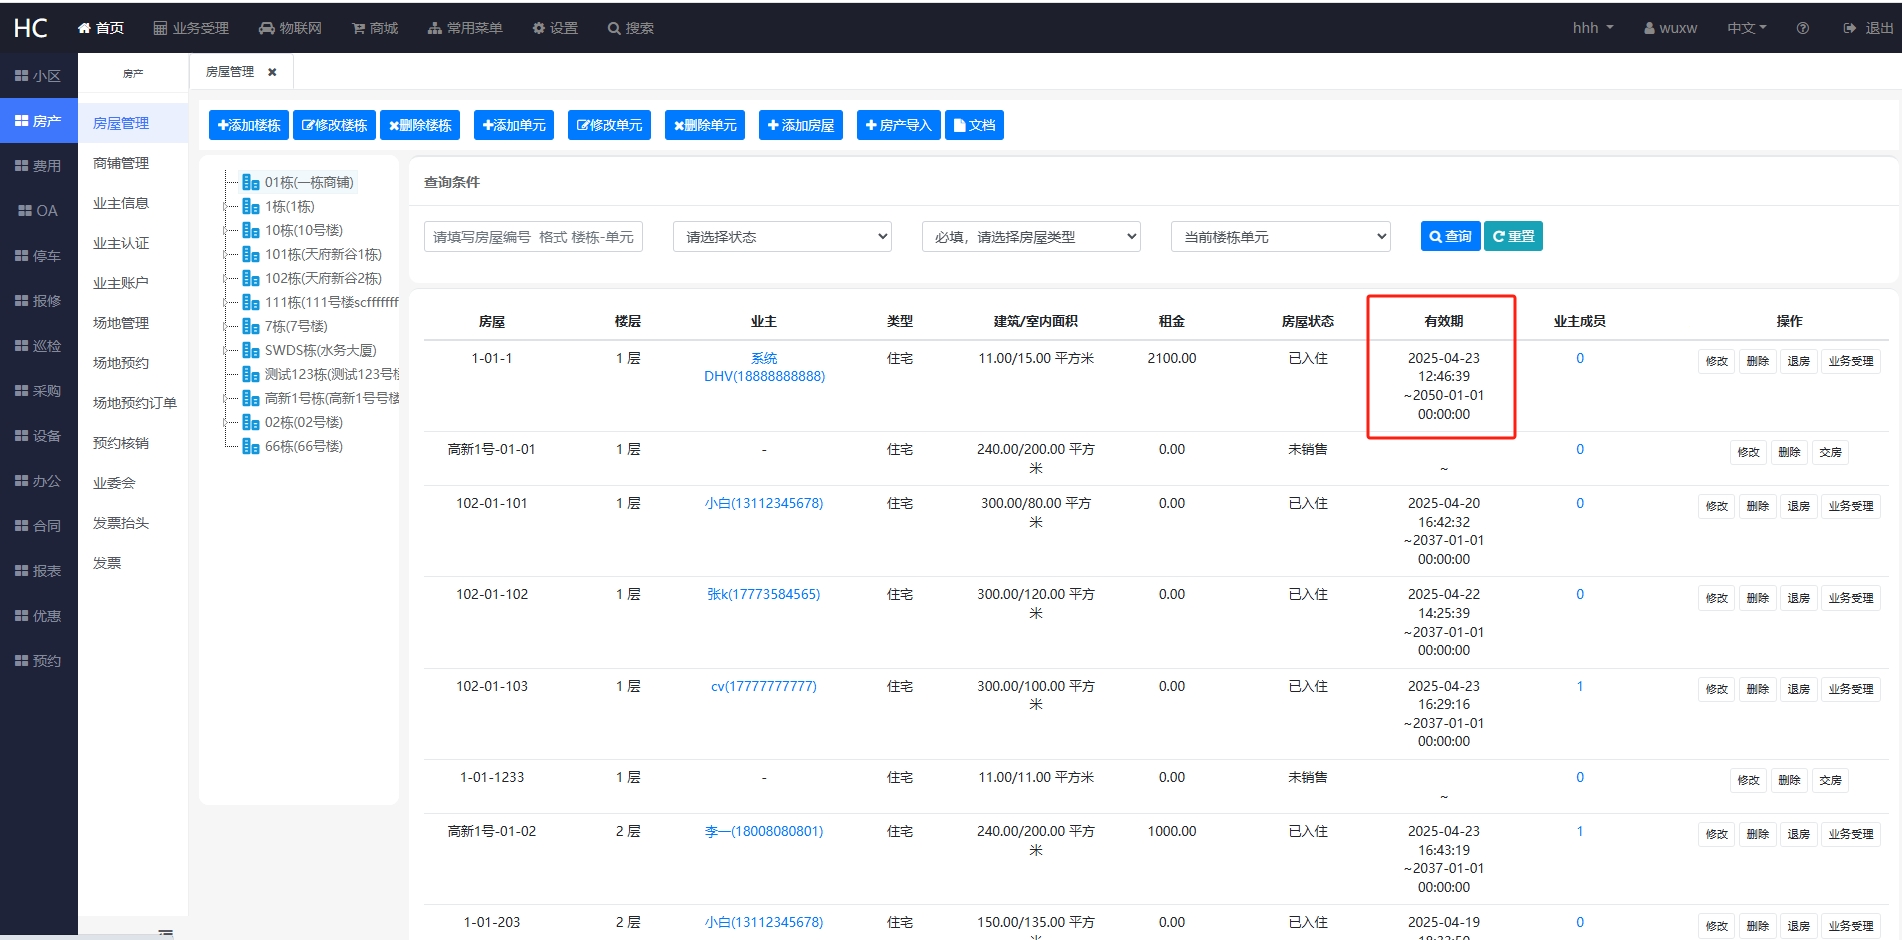This screenshot has width=1902, height=940.
Task: Open the 请选择状态 dropdown
Action: click(x=782, y=237)
